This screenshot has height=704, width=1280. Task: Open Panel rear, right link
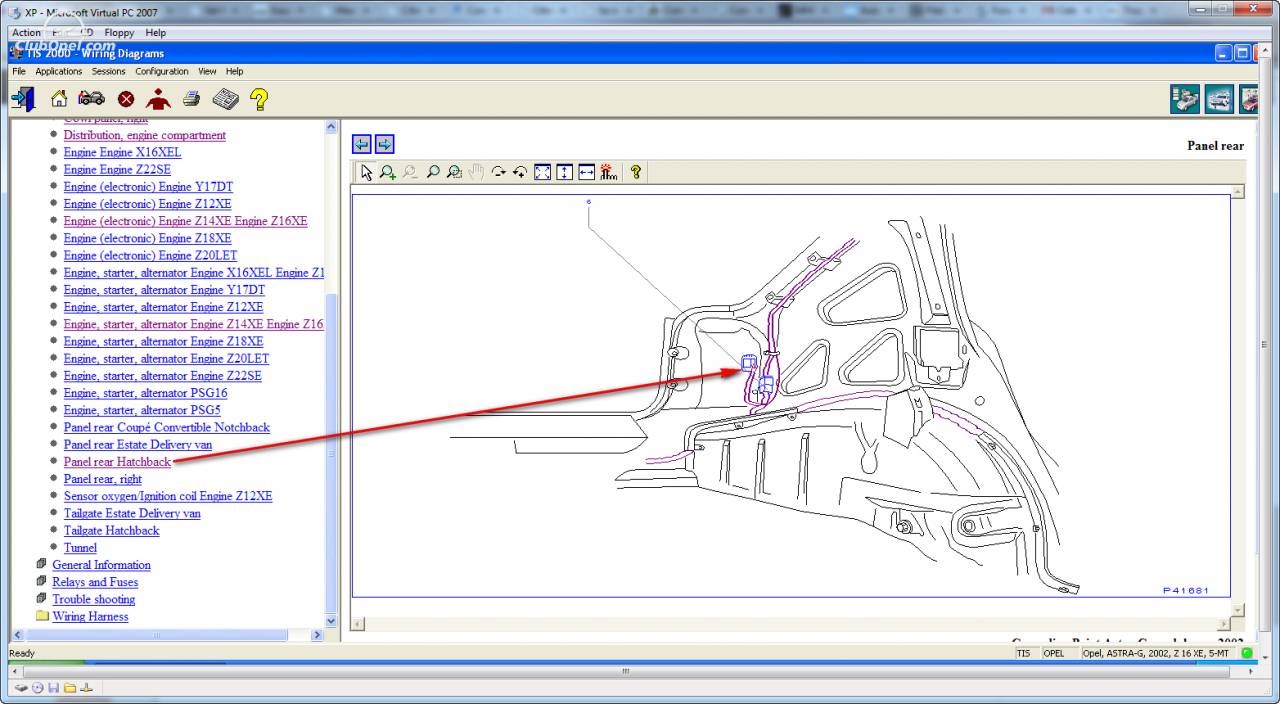click(103, 479)
